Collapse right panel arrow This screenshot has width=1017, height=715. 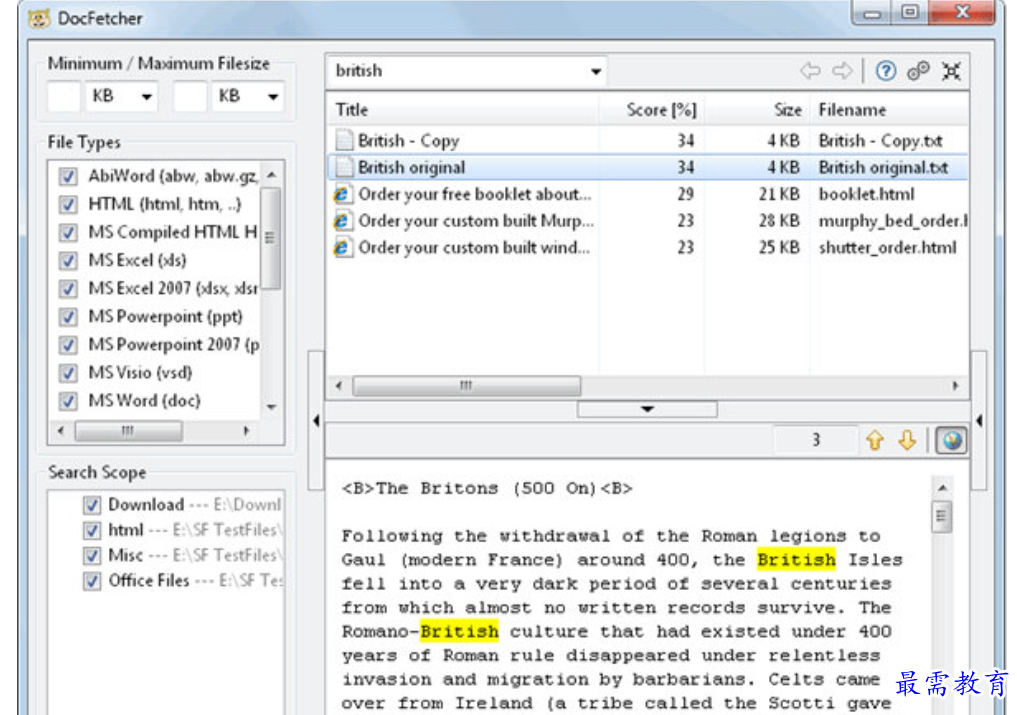979,420
